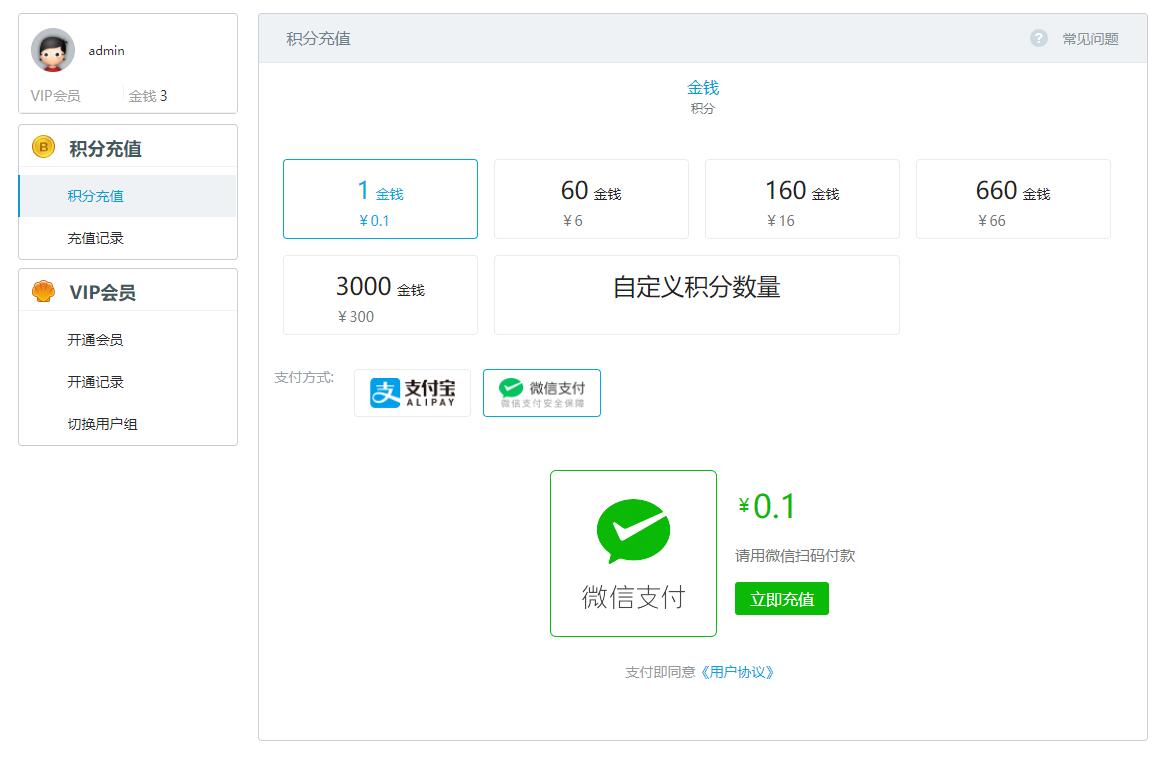This screenshot has width=1169, height=758.
Task: Choose the 60 金钱 for ¥6 package
Action: point(591,199)
